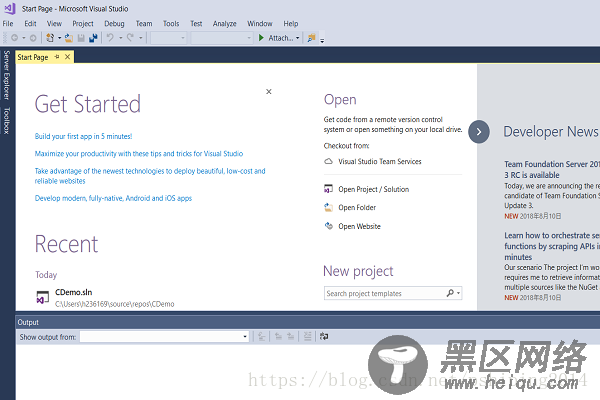This screenshot has height=400, width=600.
Task: Open the Debug menu
Action: [114, 24]
